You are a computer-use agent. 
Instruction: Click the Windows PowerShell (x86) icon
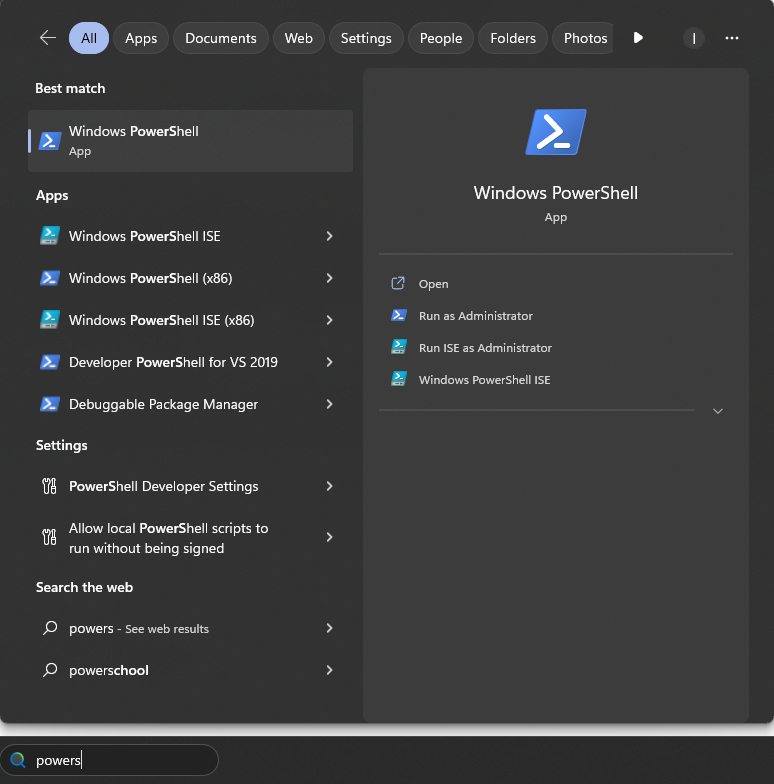(50, 278)
